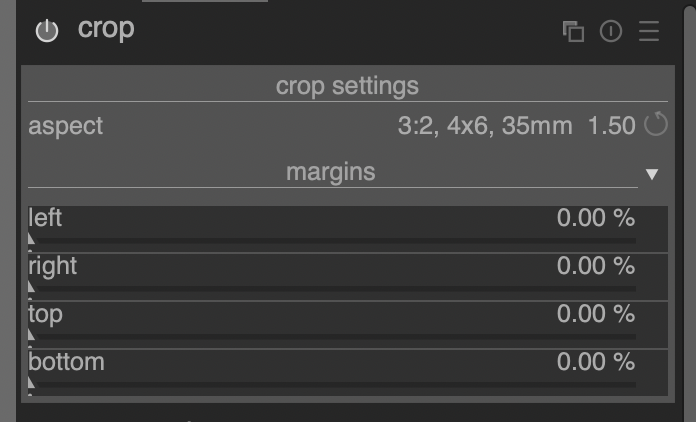Swap aspect orientation with the circular arrow icon
696x422 pixels.
pyautogui.click(x=656, y=125)
